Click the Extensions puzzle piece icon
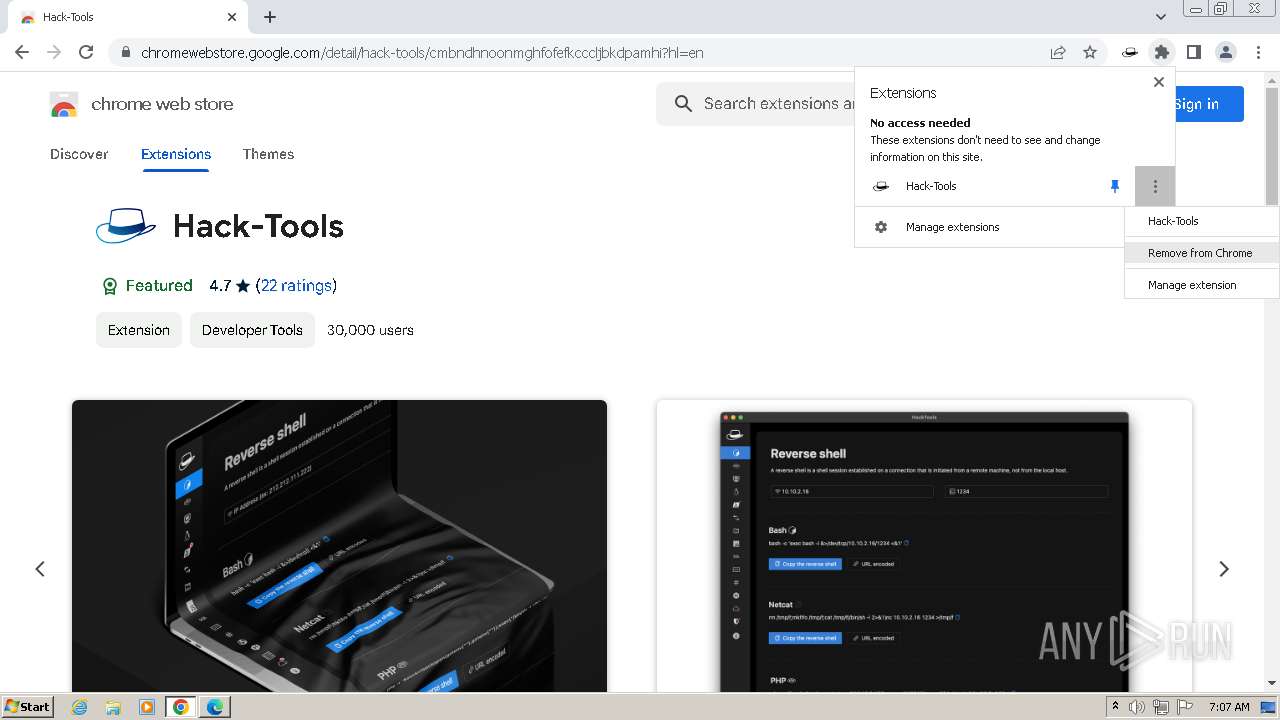1280x720 pixels. (1162, 52)
